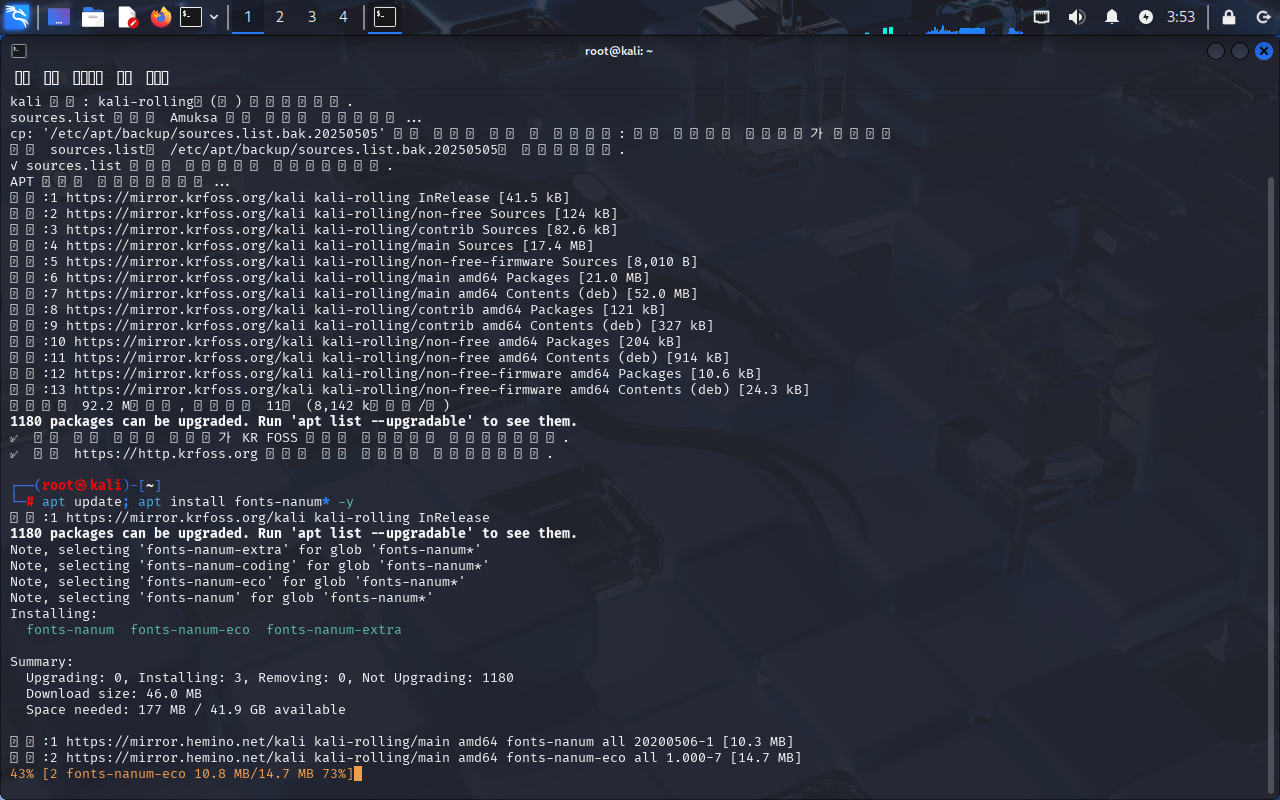Open a new terminal from panel launcher
1280x800 pixels.
click(191, 17)
